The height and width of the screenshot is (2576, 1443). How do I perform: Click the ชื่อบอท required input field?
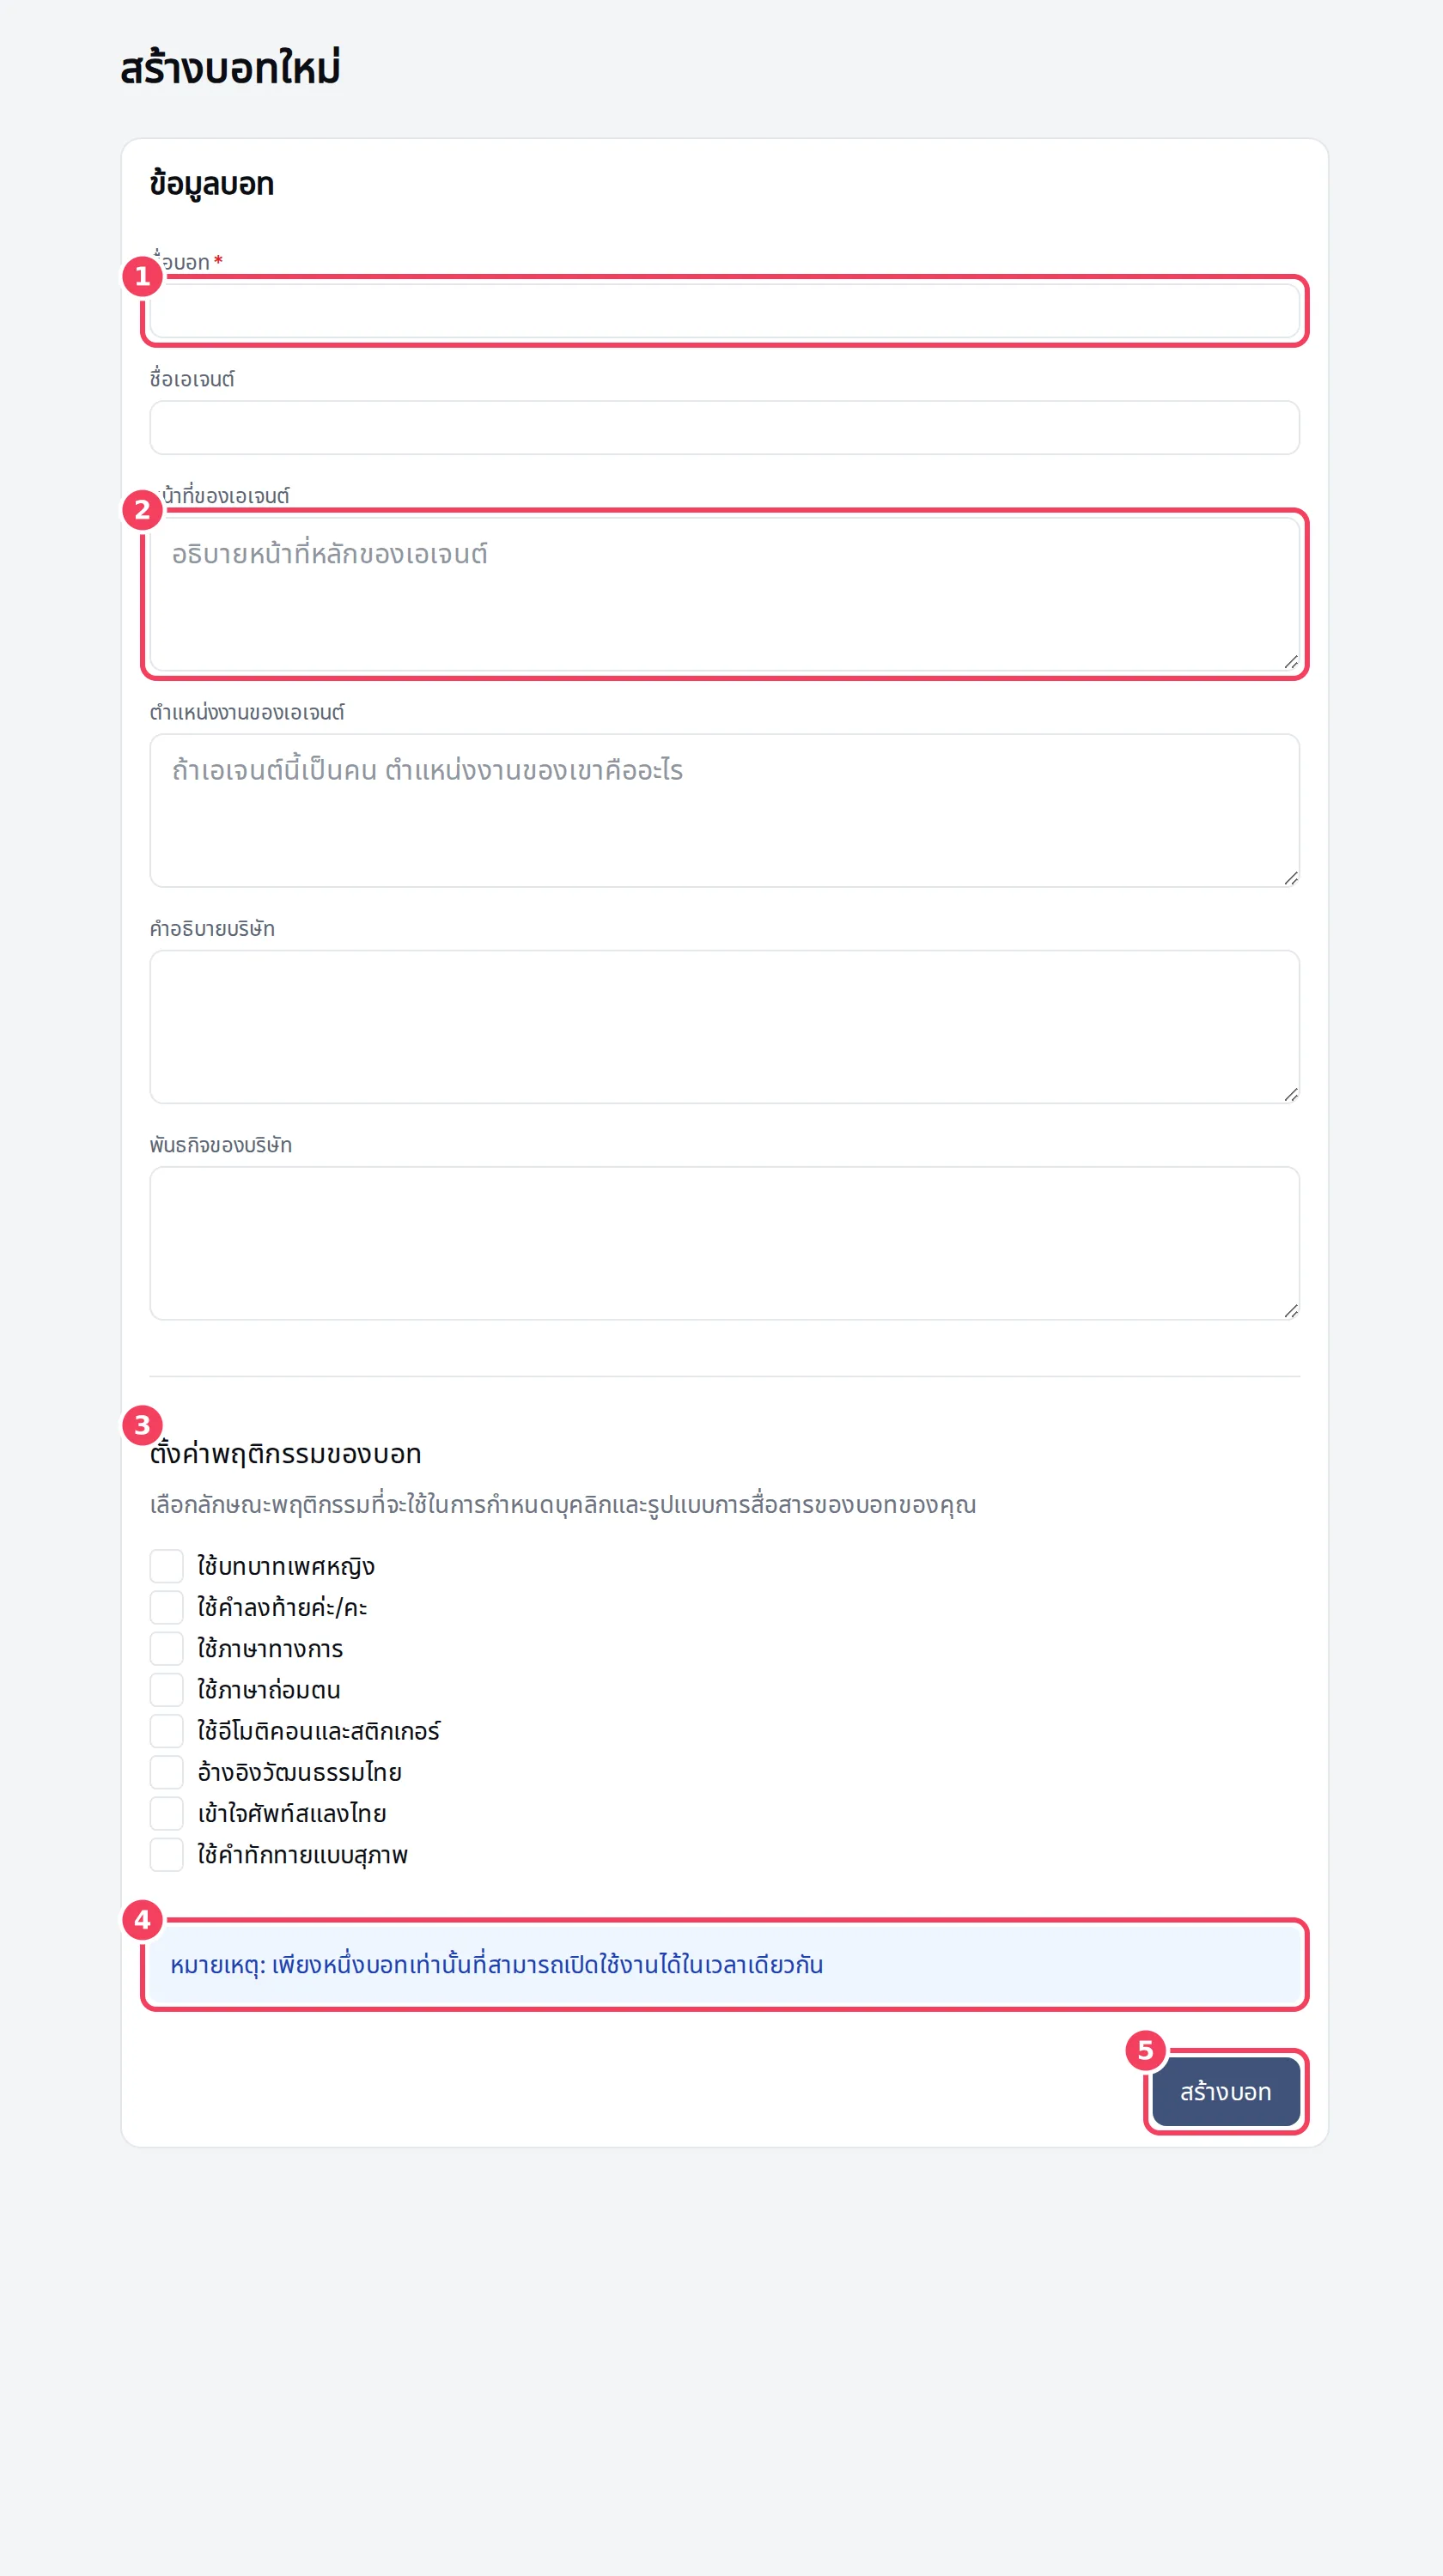[x=724, y=311]
